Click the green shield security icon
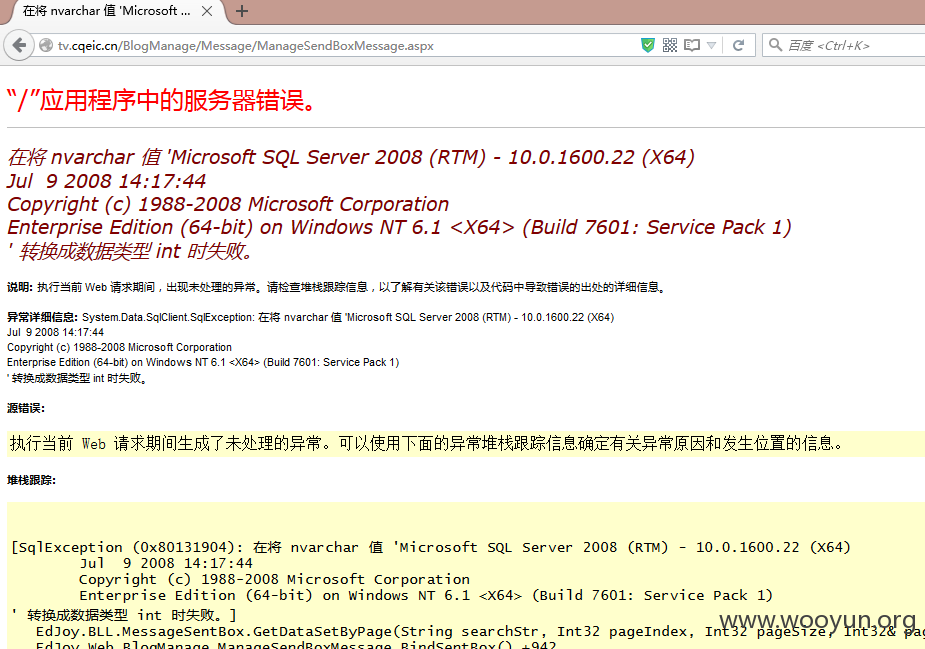 [648, 45]
